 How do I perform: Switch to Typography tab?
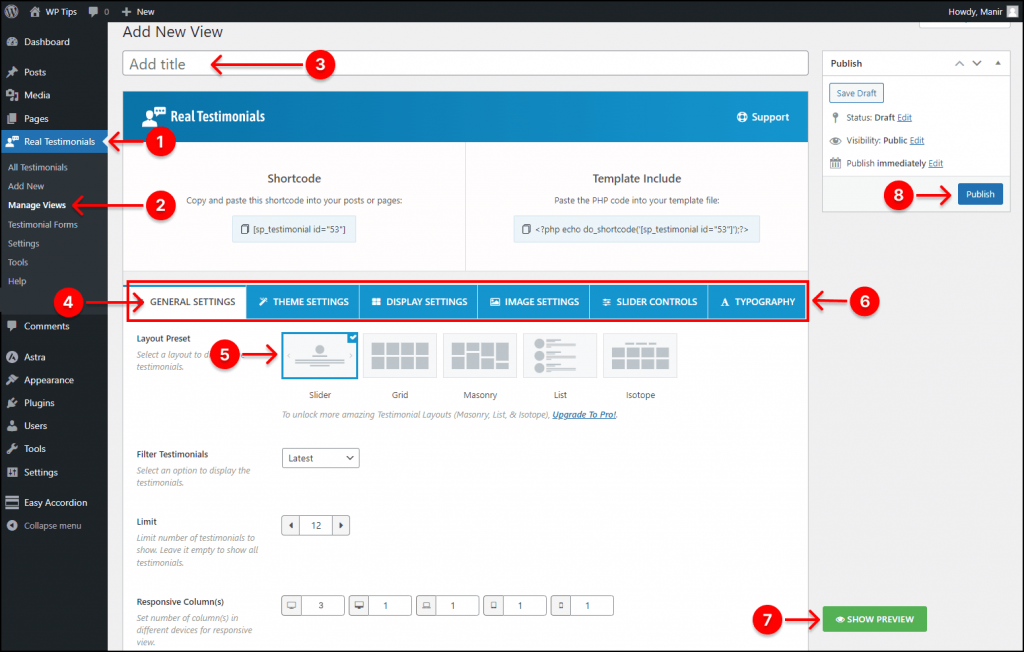[x=757, y=302]
